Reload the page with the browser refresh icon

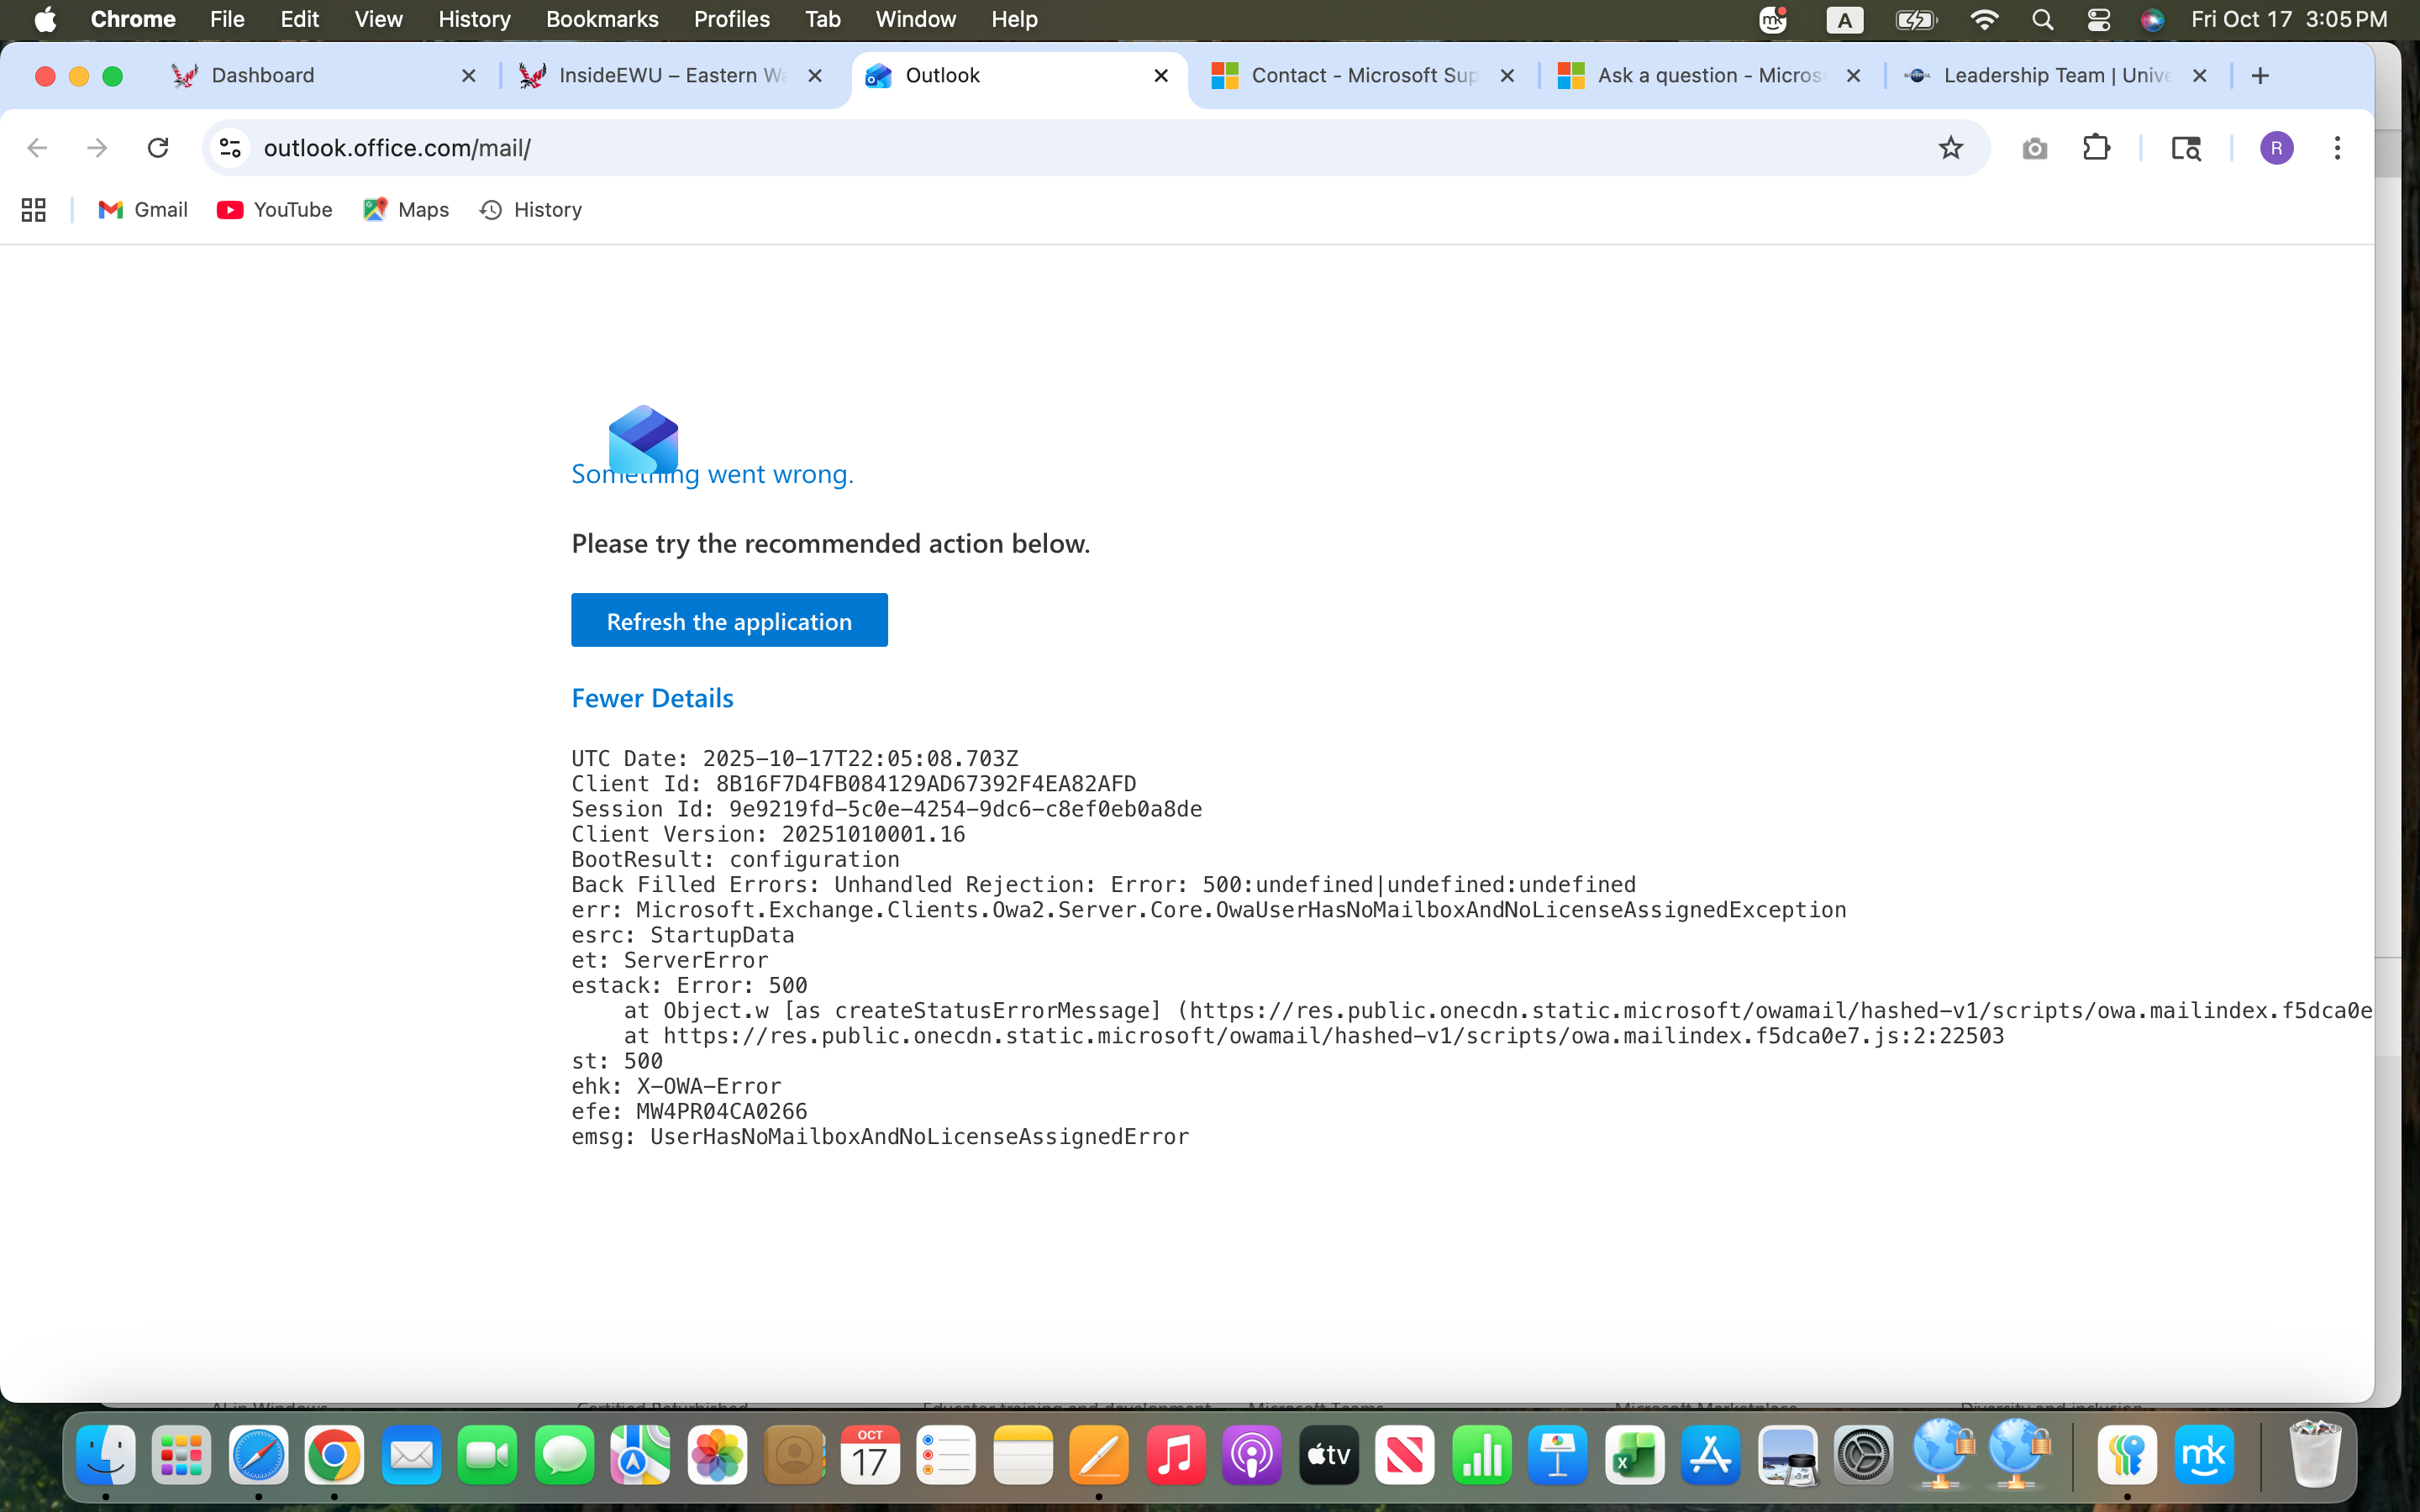158,148
